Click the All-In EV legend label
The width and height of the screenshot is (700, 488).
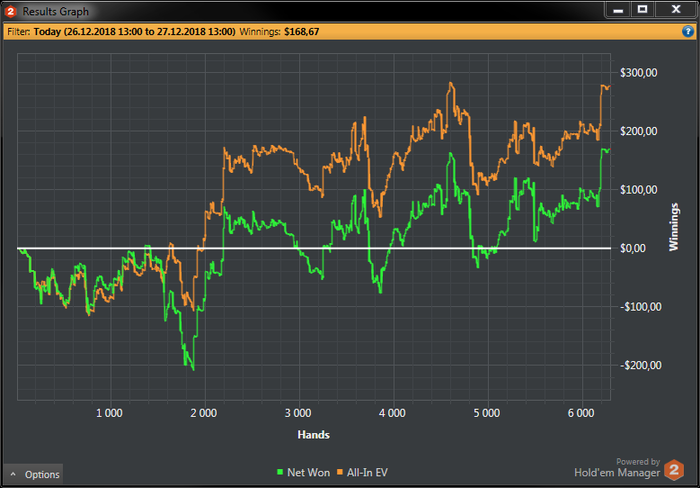367,472
